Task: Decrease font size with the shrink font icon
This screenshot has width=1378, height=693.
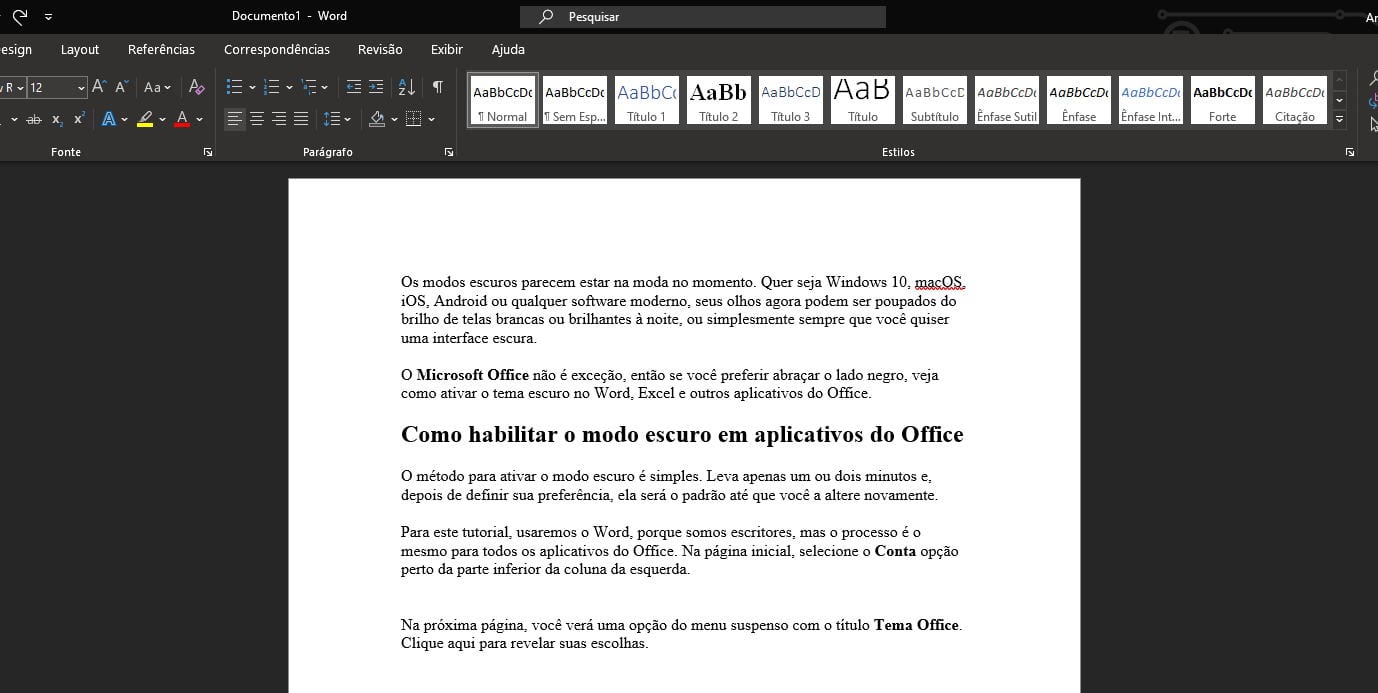Action: click(x=122, y=87)
